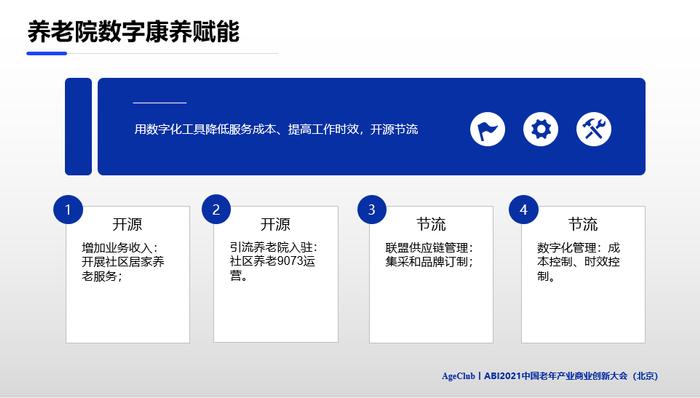This screenshot has height=398, width=700.
Task: Click the 节流 heading in card 3
Action: click(431, 224)
